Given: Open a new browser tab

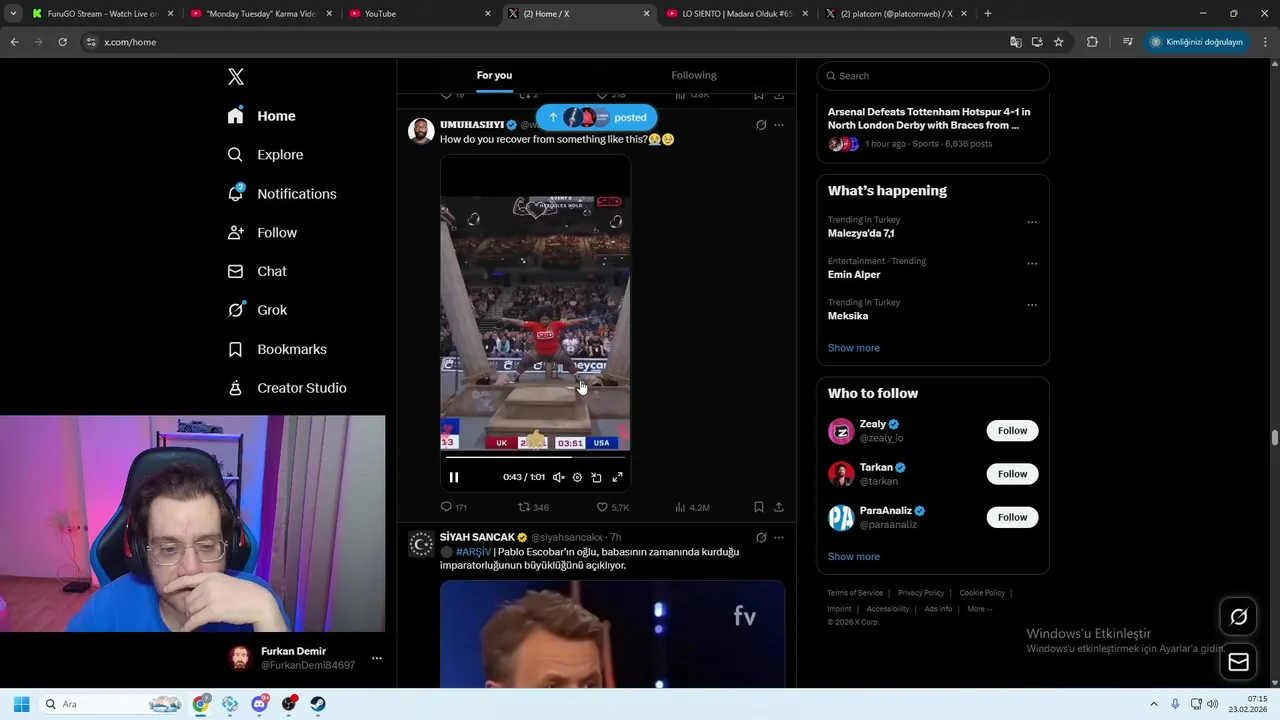Looking at the screenshot, I should coord(988,14).
